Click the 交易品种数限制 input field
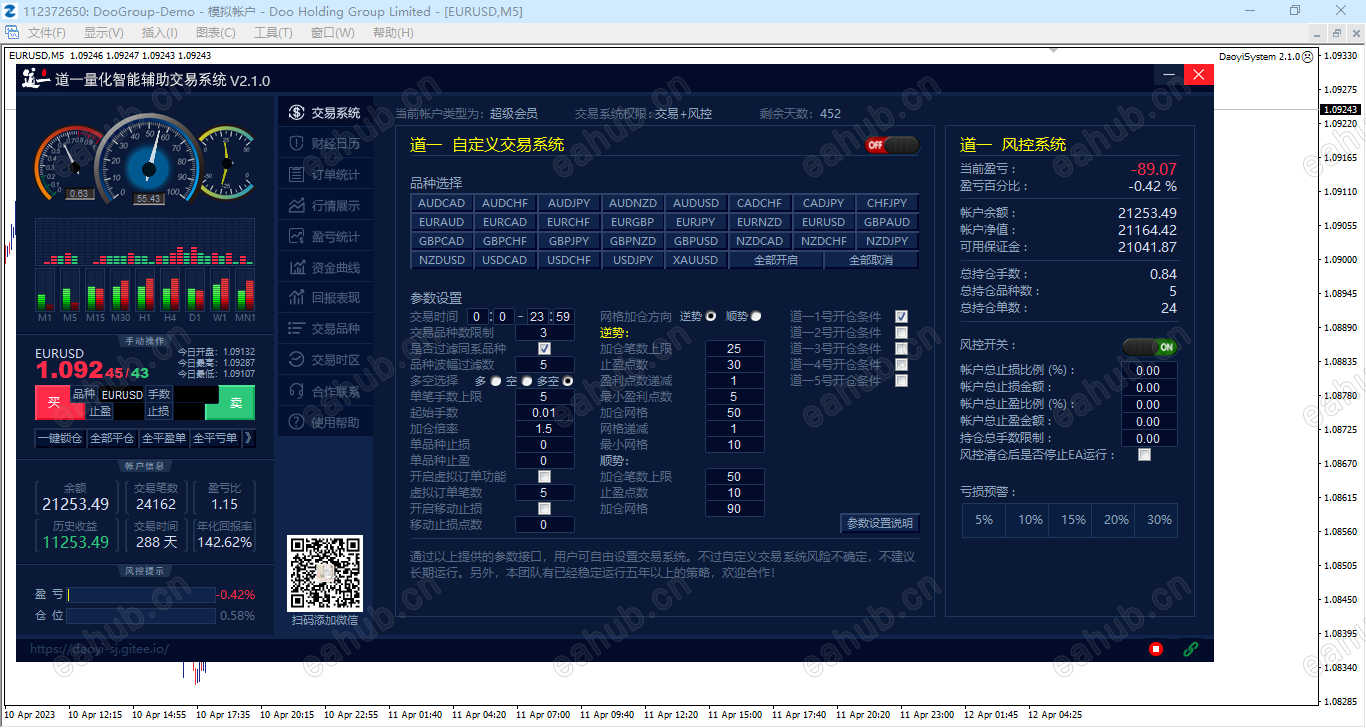The height and width of the screenshot is (728, 1366). click(x=544, y=333)
